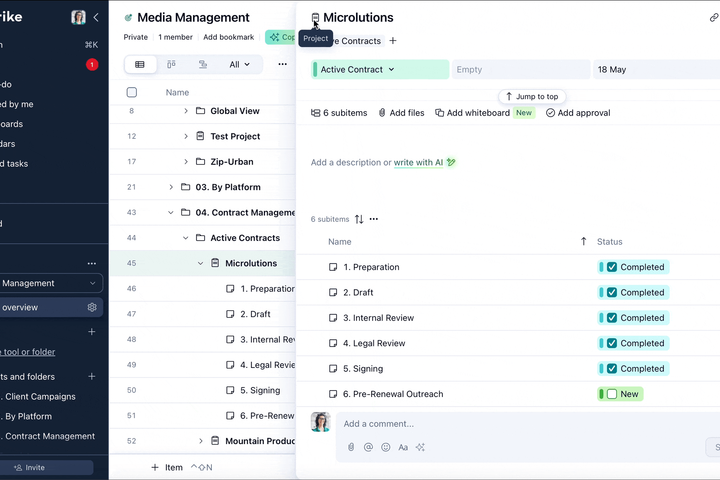Image resolution: width=720 pixels, height=480 pixels.
Task: Add new Item at table bottom
Action: (x=167, y=468)
